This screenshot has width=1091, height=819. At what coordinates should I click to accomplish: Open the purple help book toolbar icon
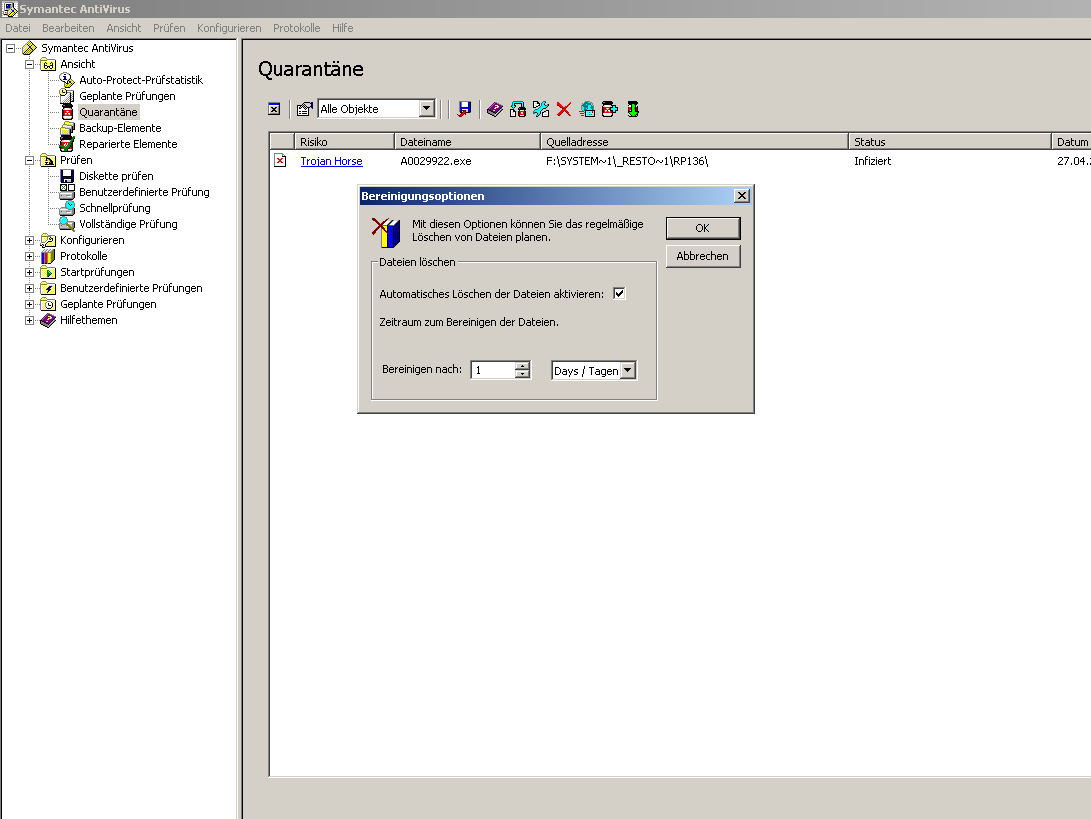[x=495, y=109]
